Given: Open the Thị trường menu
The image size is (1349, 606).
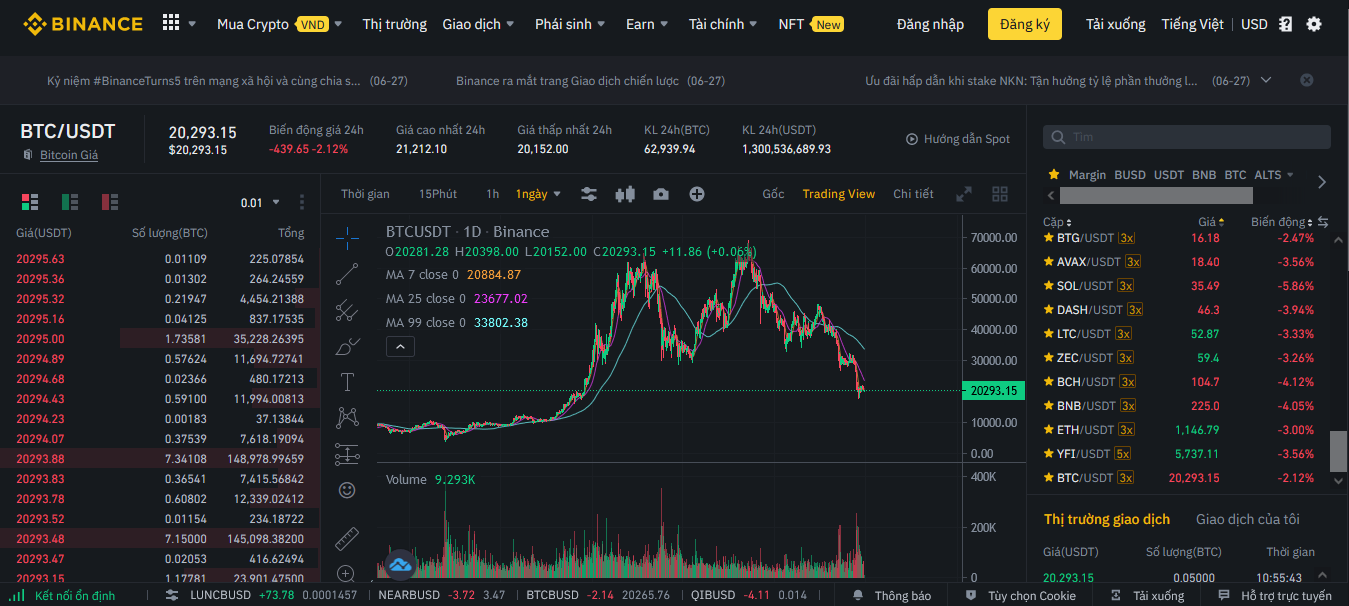Looking at the screenshot, I should click(x=394, y=24).
